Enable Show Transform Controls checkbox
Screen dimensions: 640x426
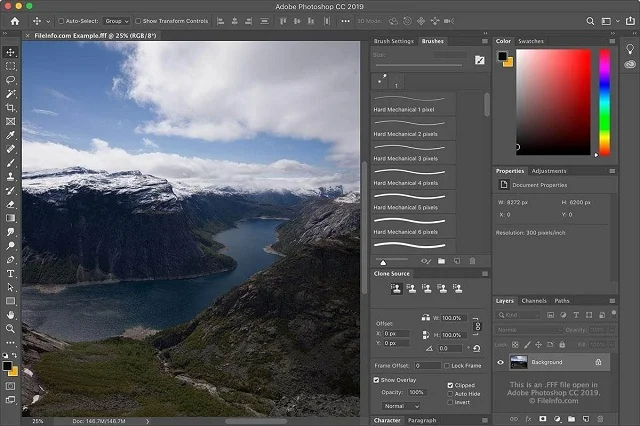click(138, 21)
